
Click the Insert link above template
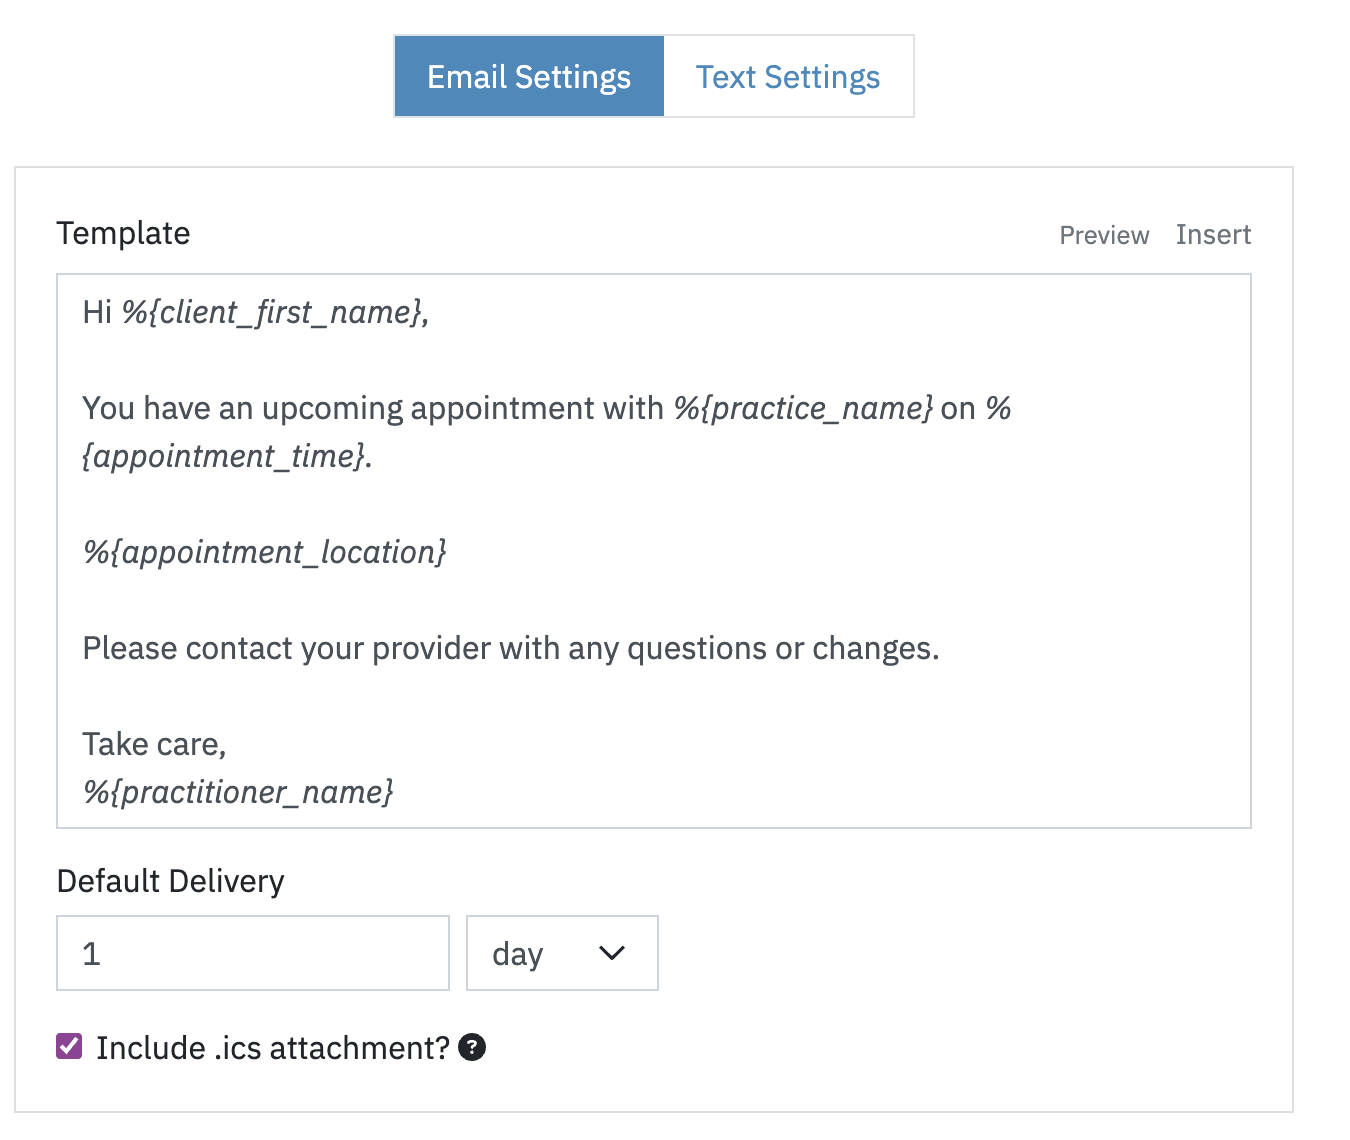1213,235
